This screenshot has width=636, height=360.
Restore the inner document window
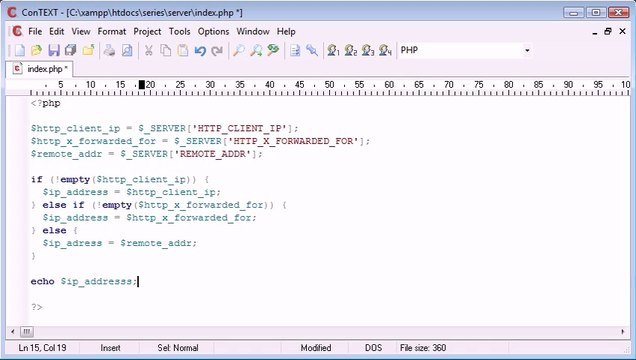pyautogui.click(x=608, y=32)
